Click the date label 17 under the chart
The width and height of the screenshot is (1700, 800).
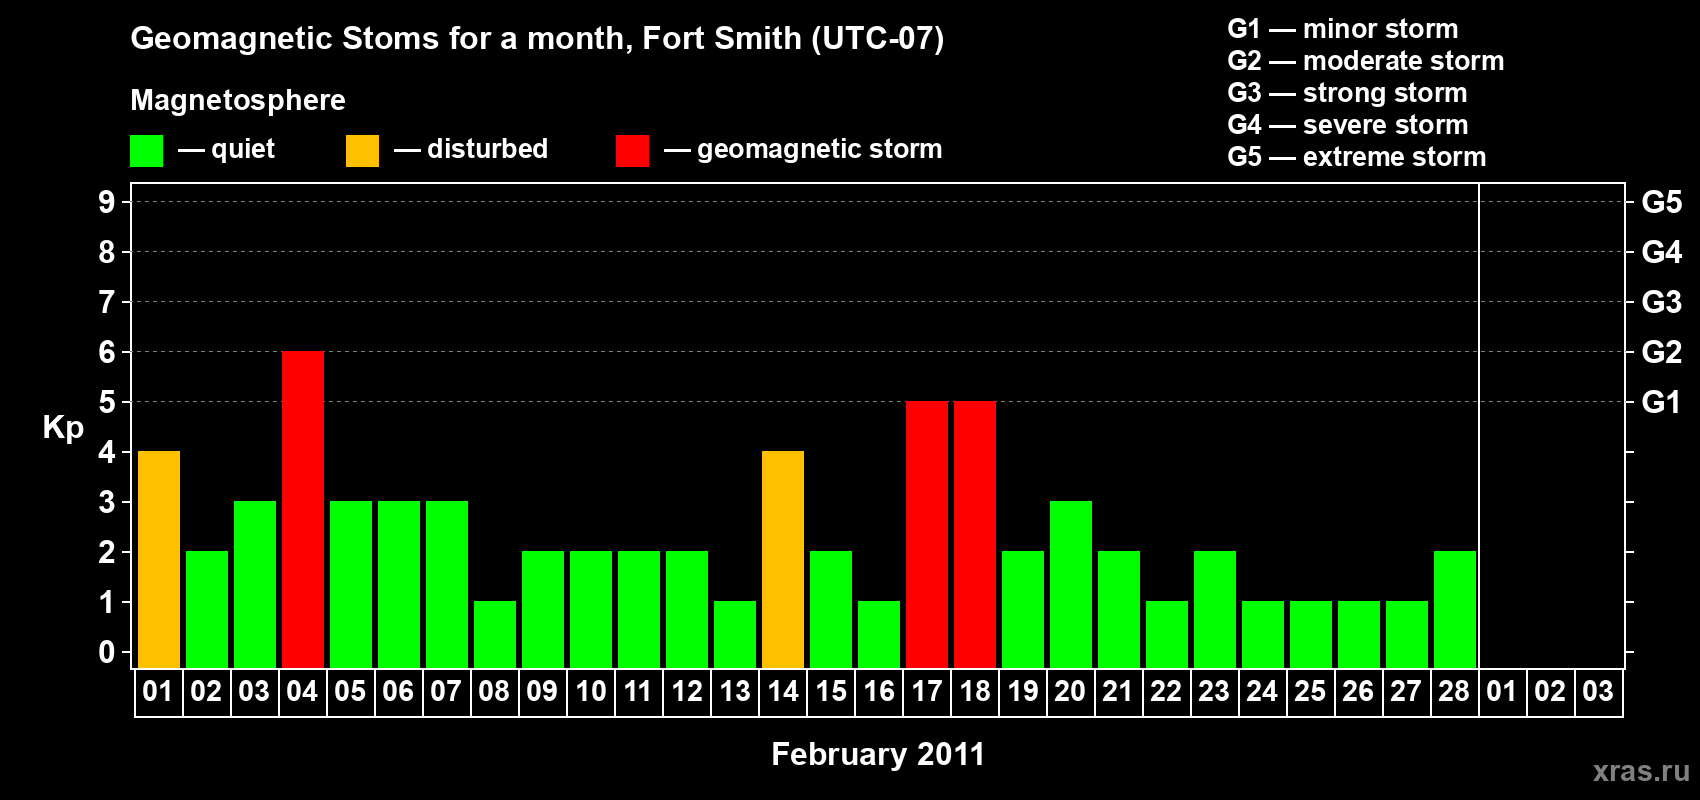(927, 692)
